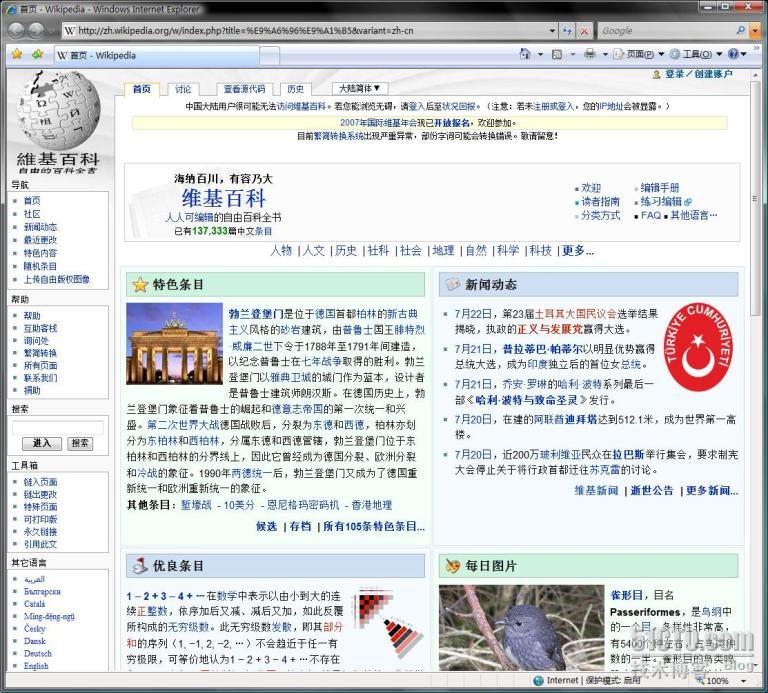Click 链入页面 in the toolbox

click(40, 482)
